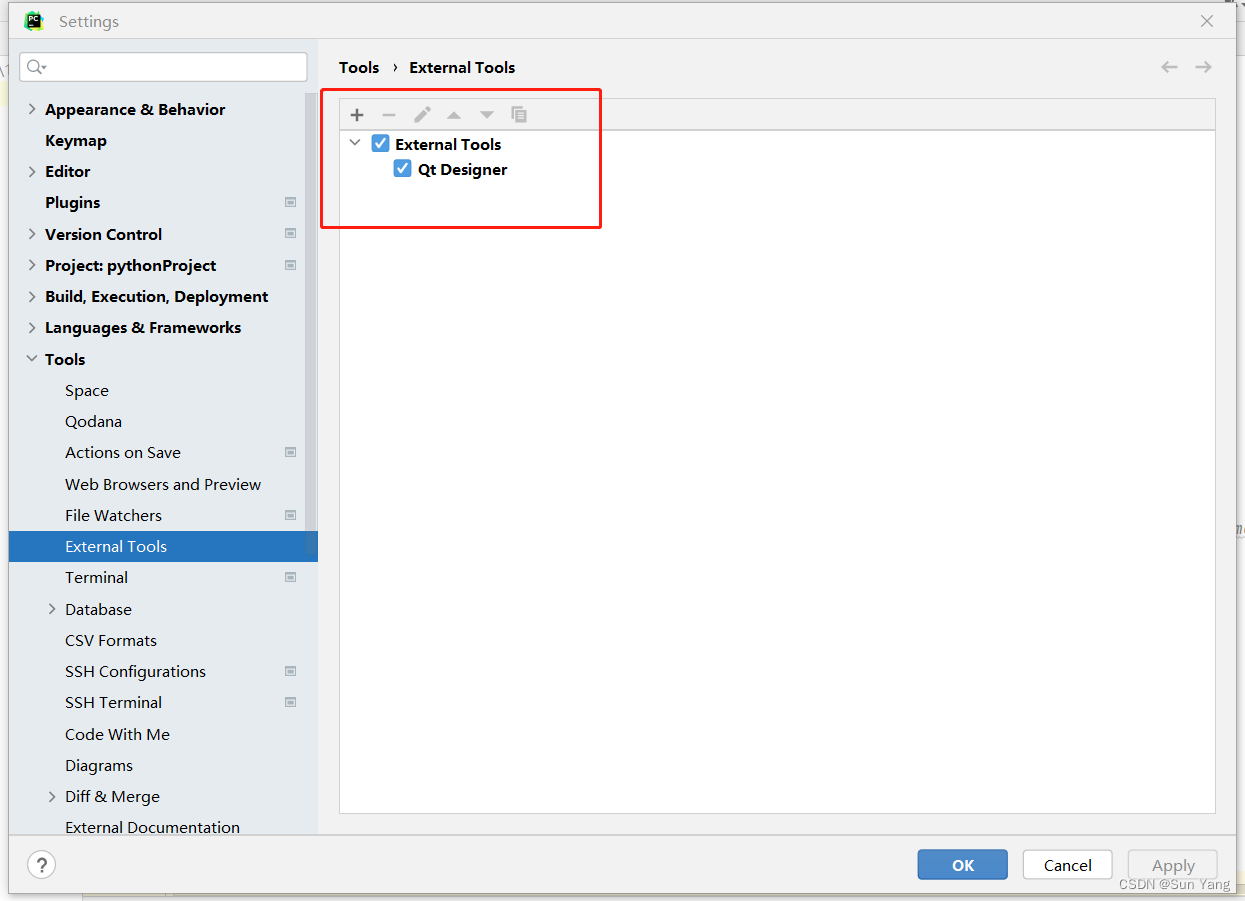Collapse the External Tools group chevron
The image size is (1245, 901).
pos(355,143)
